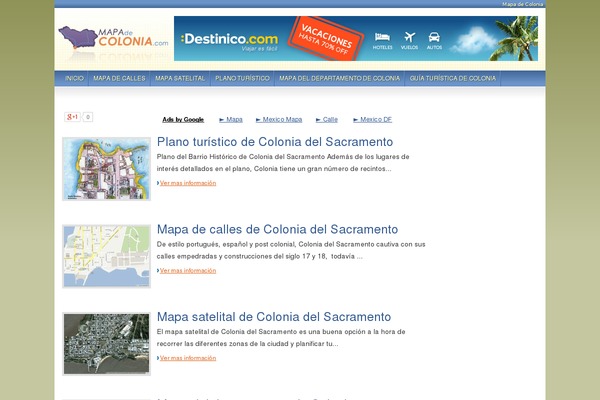Viewport: 600px width, 400px height.
Task: Click Ver mas información under Mapa de calles
Action: click(x=188, y=271)
